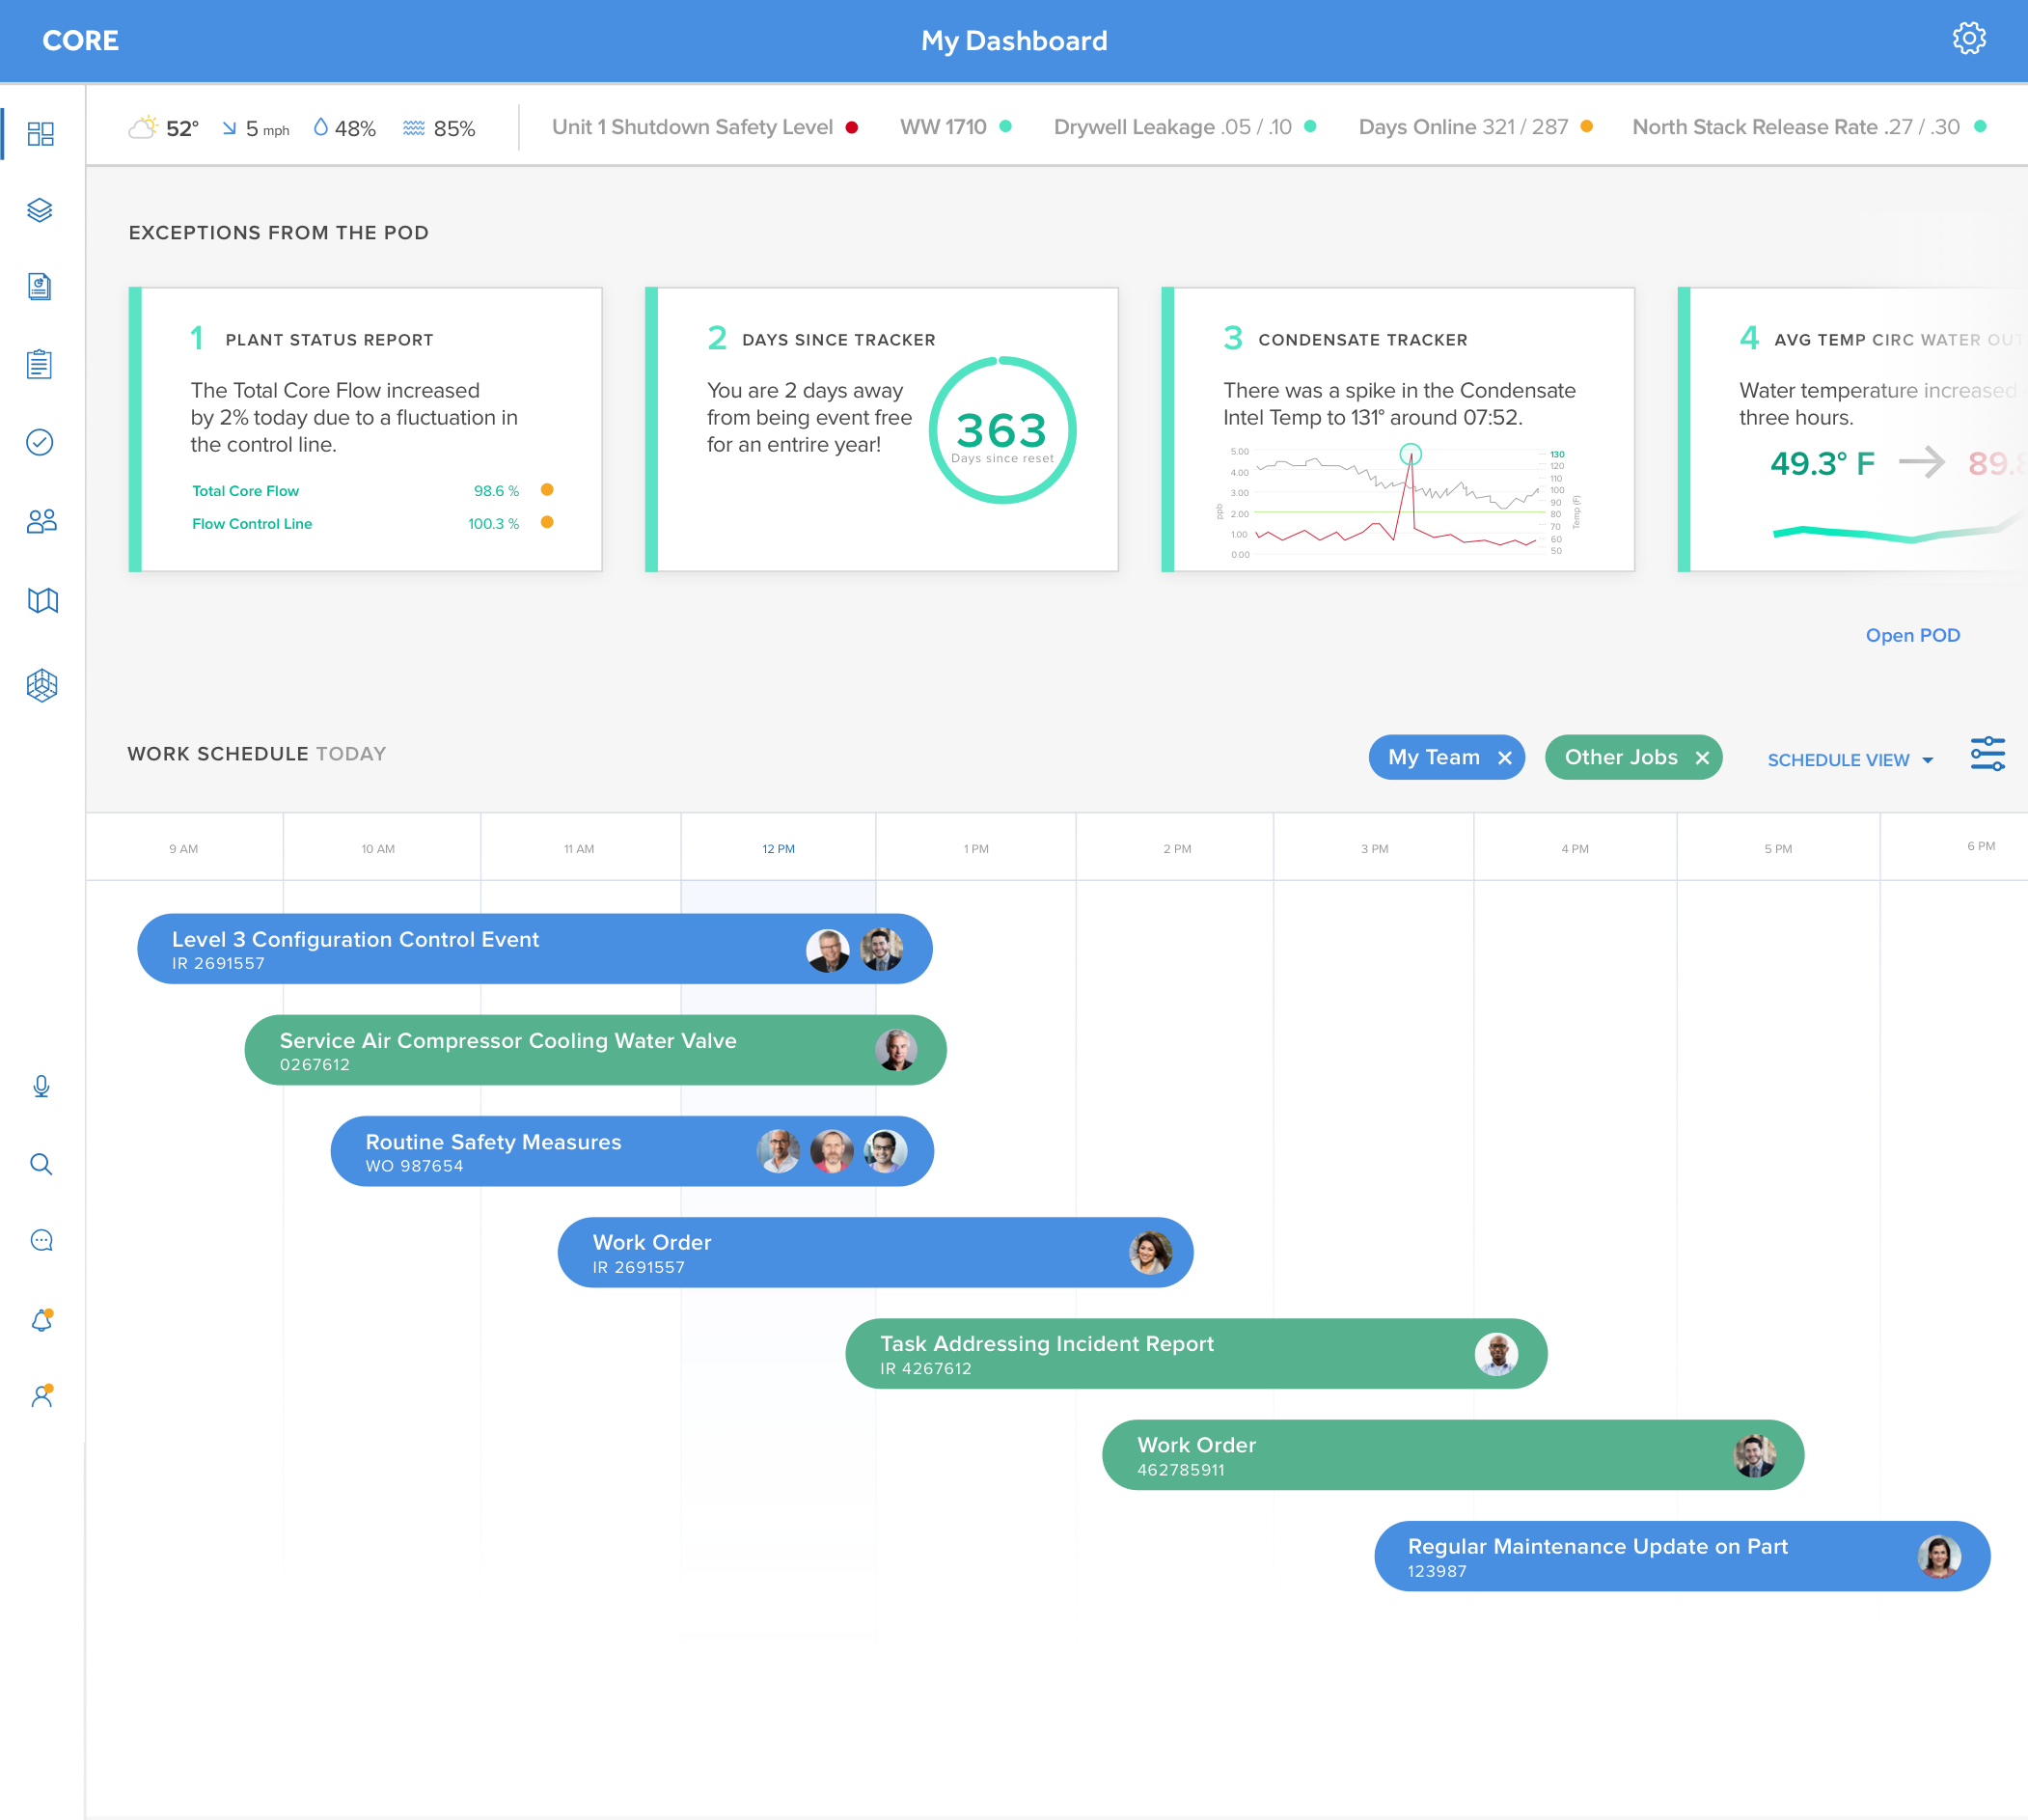Open schedule filter sliders icon

click(x=1987, y=754)
